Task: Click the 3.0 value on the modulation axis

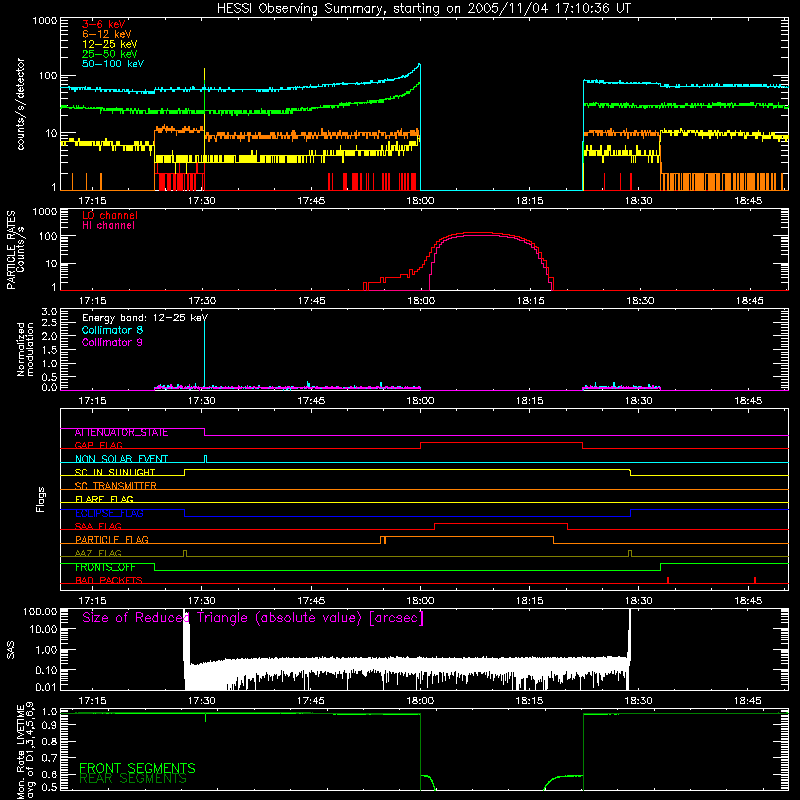Action: 49,312
